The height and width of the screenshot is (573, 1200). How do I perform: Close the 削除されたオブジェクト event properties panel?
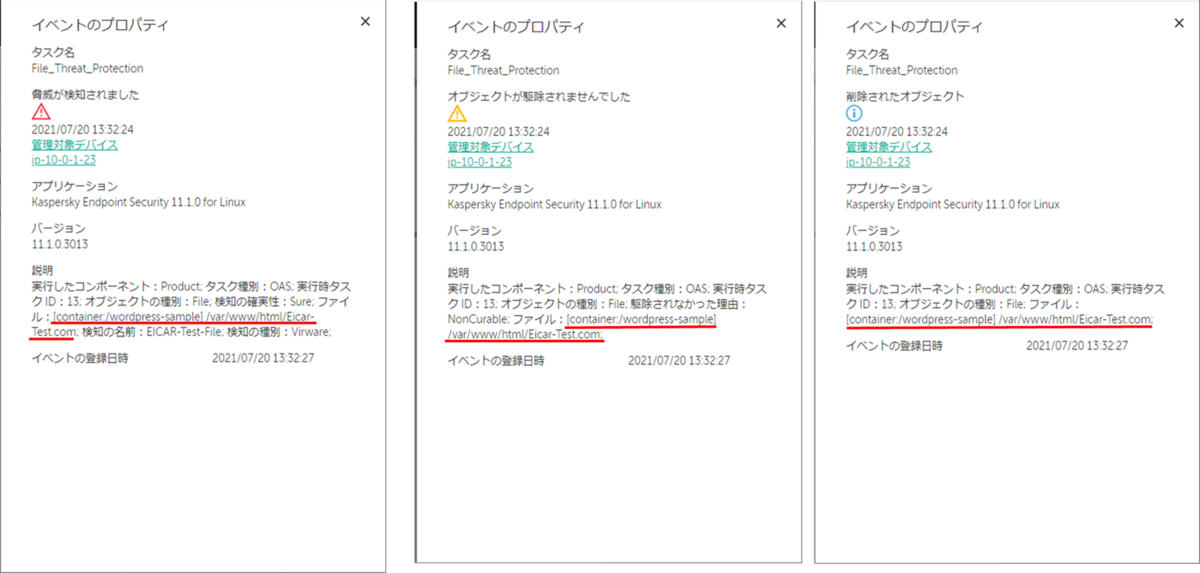coord(1178,22)
